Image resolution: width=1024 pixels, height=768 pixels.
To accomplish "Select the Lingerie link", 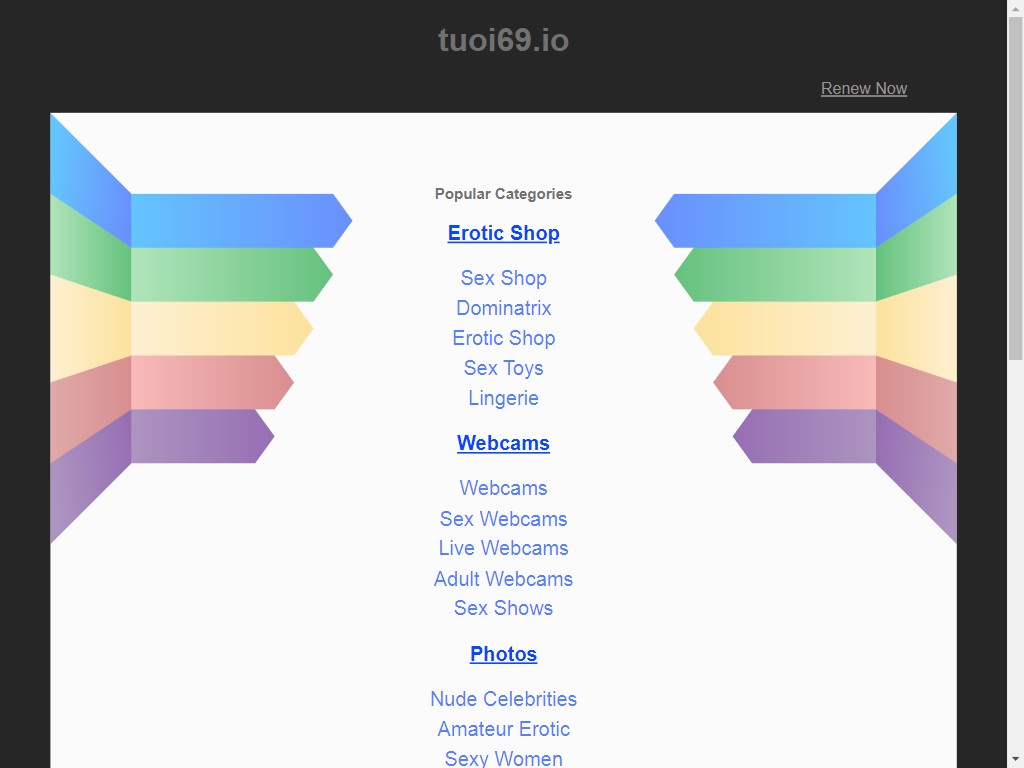I will (x=503, y=398).
